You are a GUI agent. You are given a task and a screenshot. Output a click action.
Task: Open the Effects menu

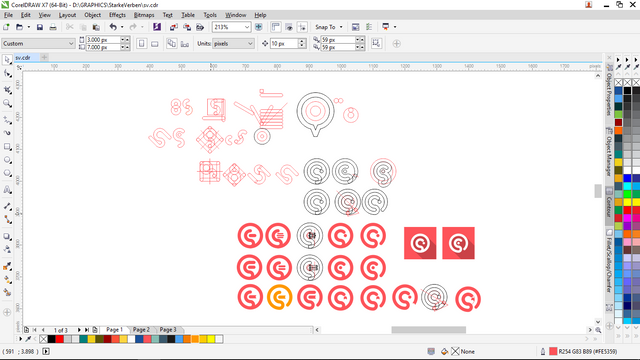coord(117,15)
